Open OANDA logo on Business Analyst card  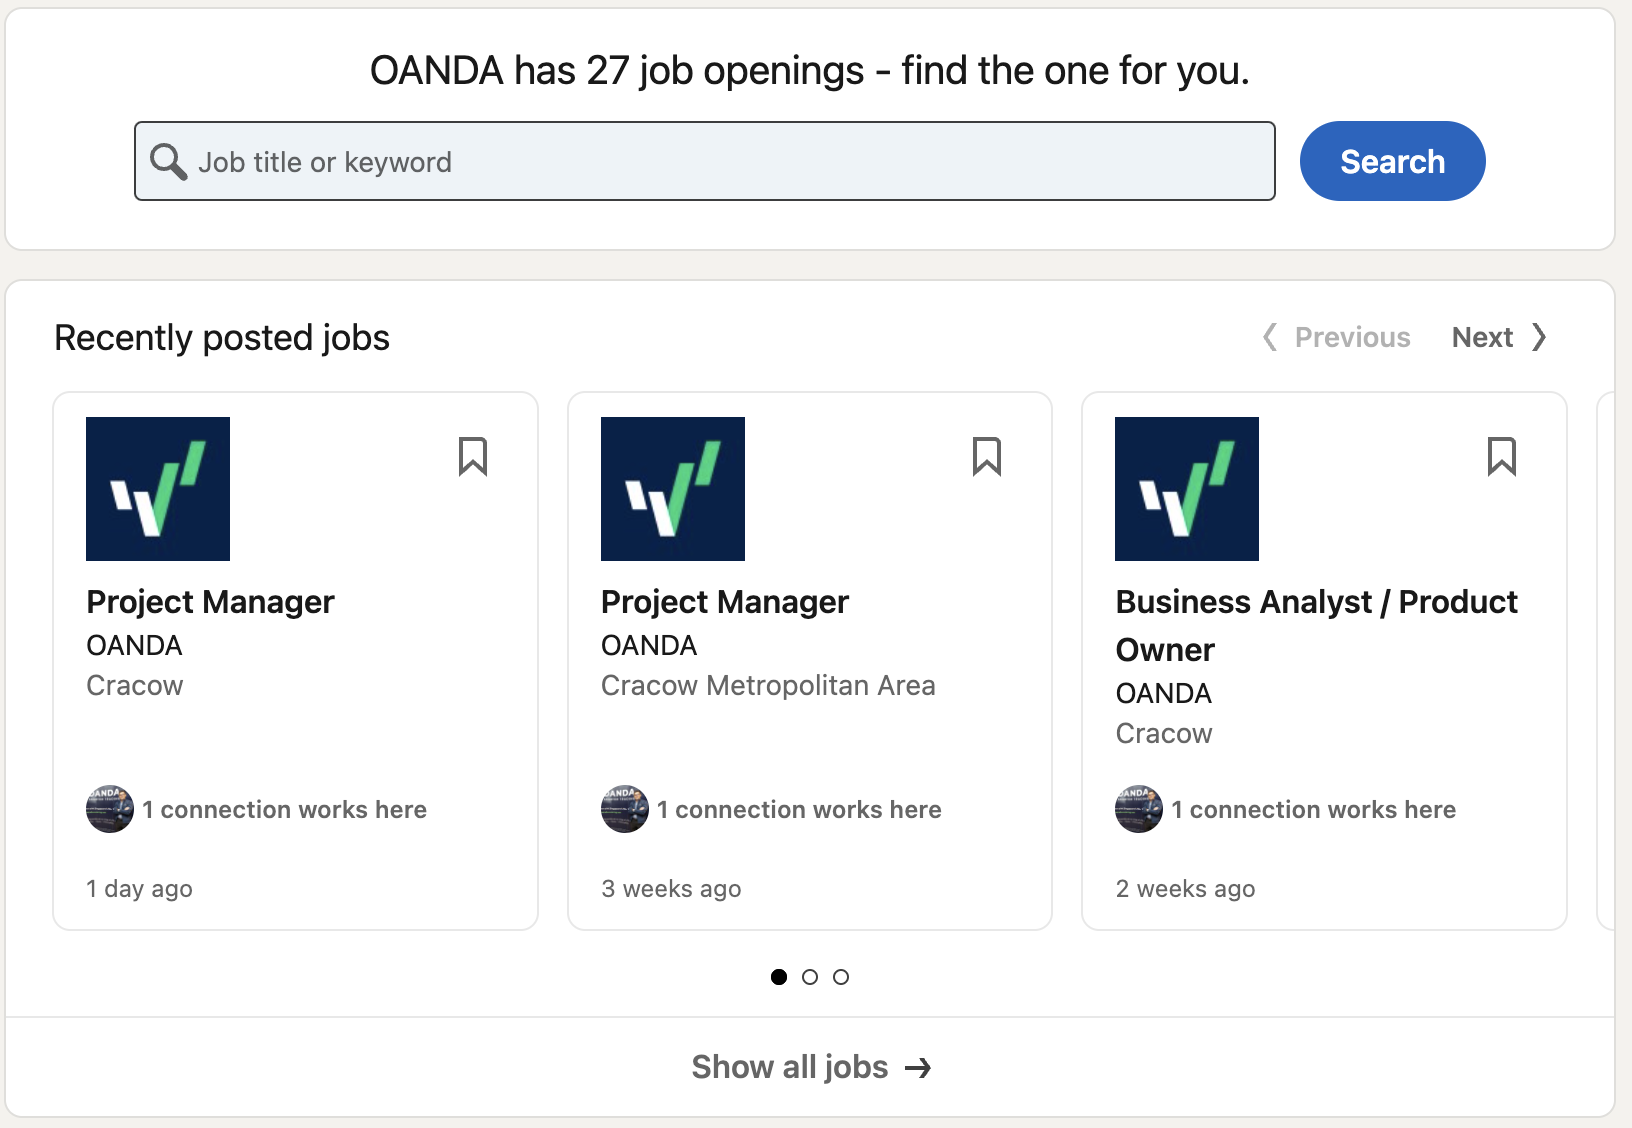1187,489
